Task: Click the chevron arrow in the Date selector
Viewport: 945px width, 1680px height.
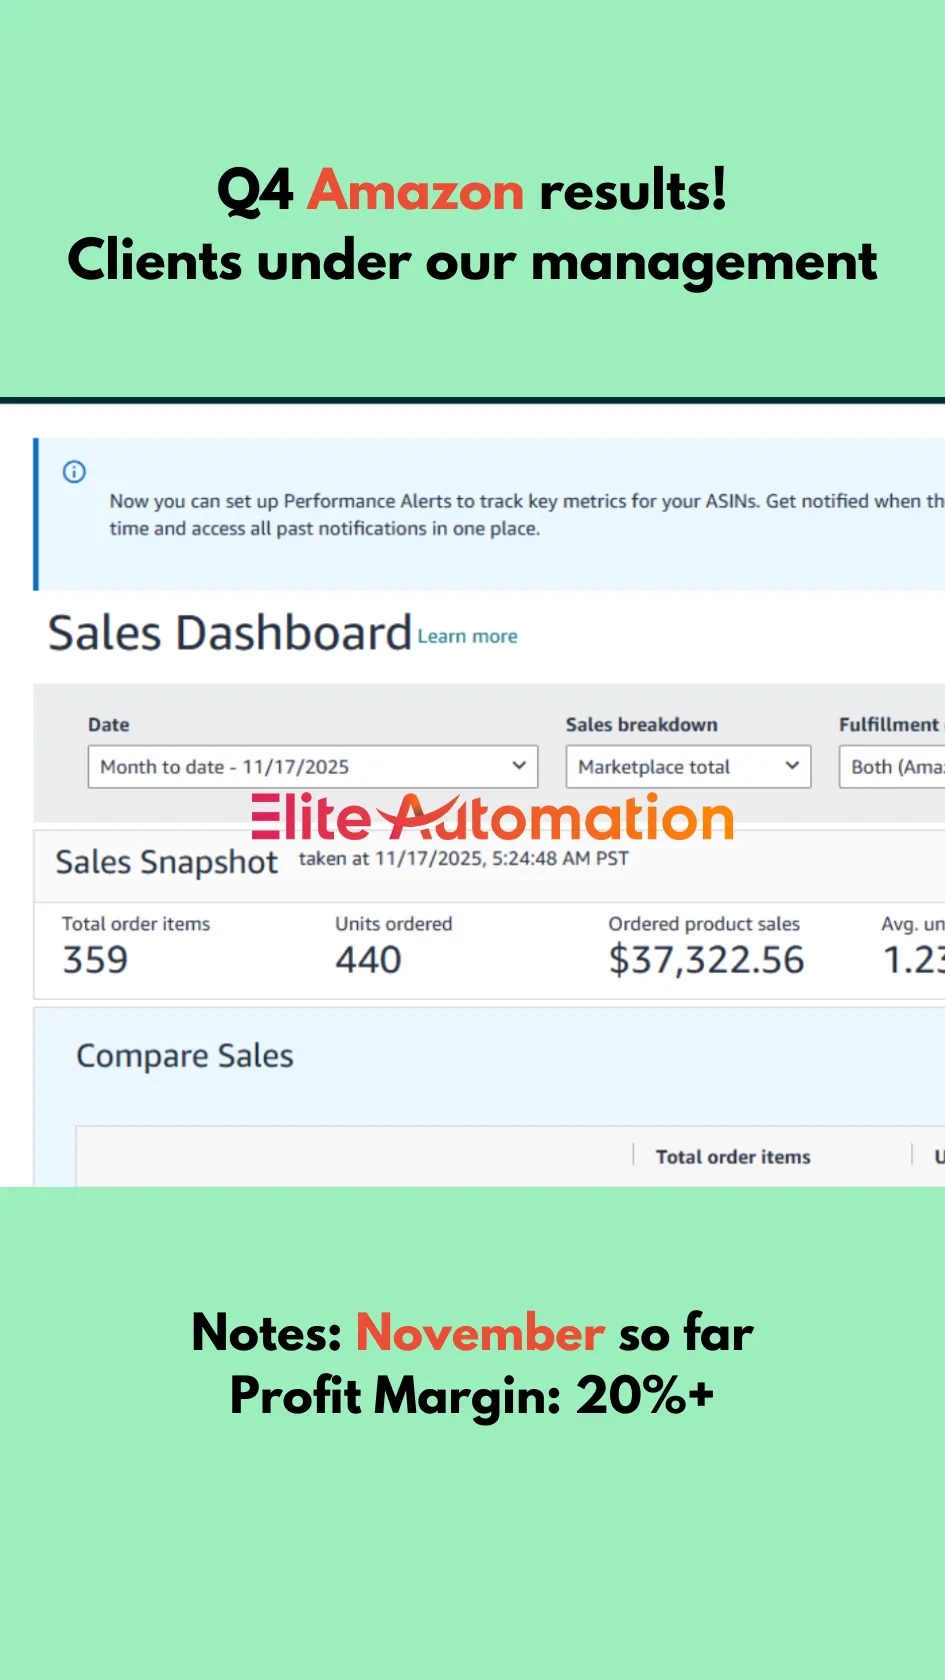Action: [x=519, y=766]
